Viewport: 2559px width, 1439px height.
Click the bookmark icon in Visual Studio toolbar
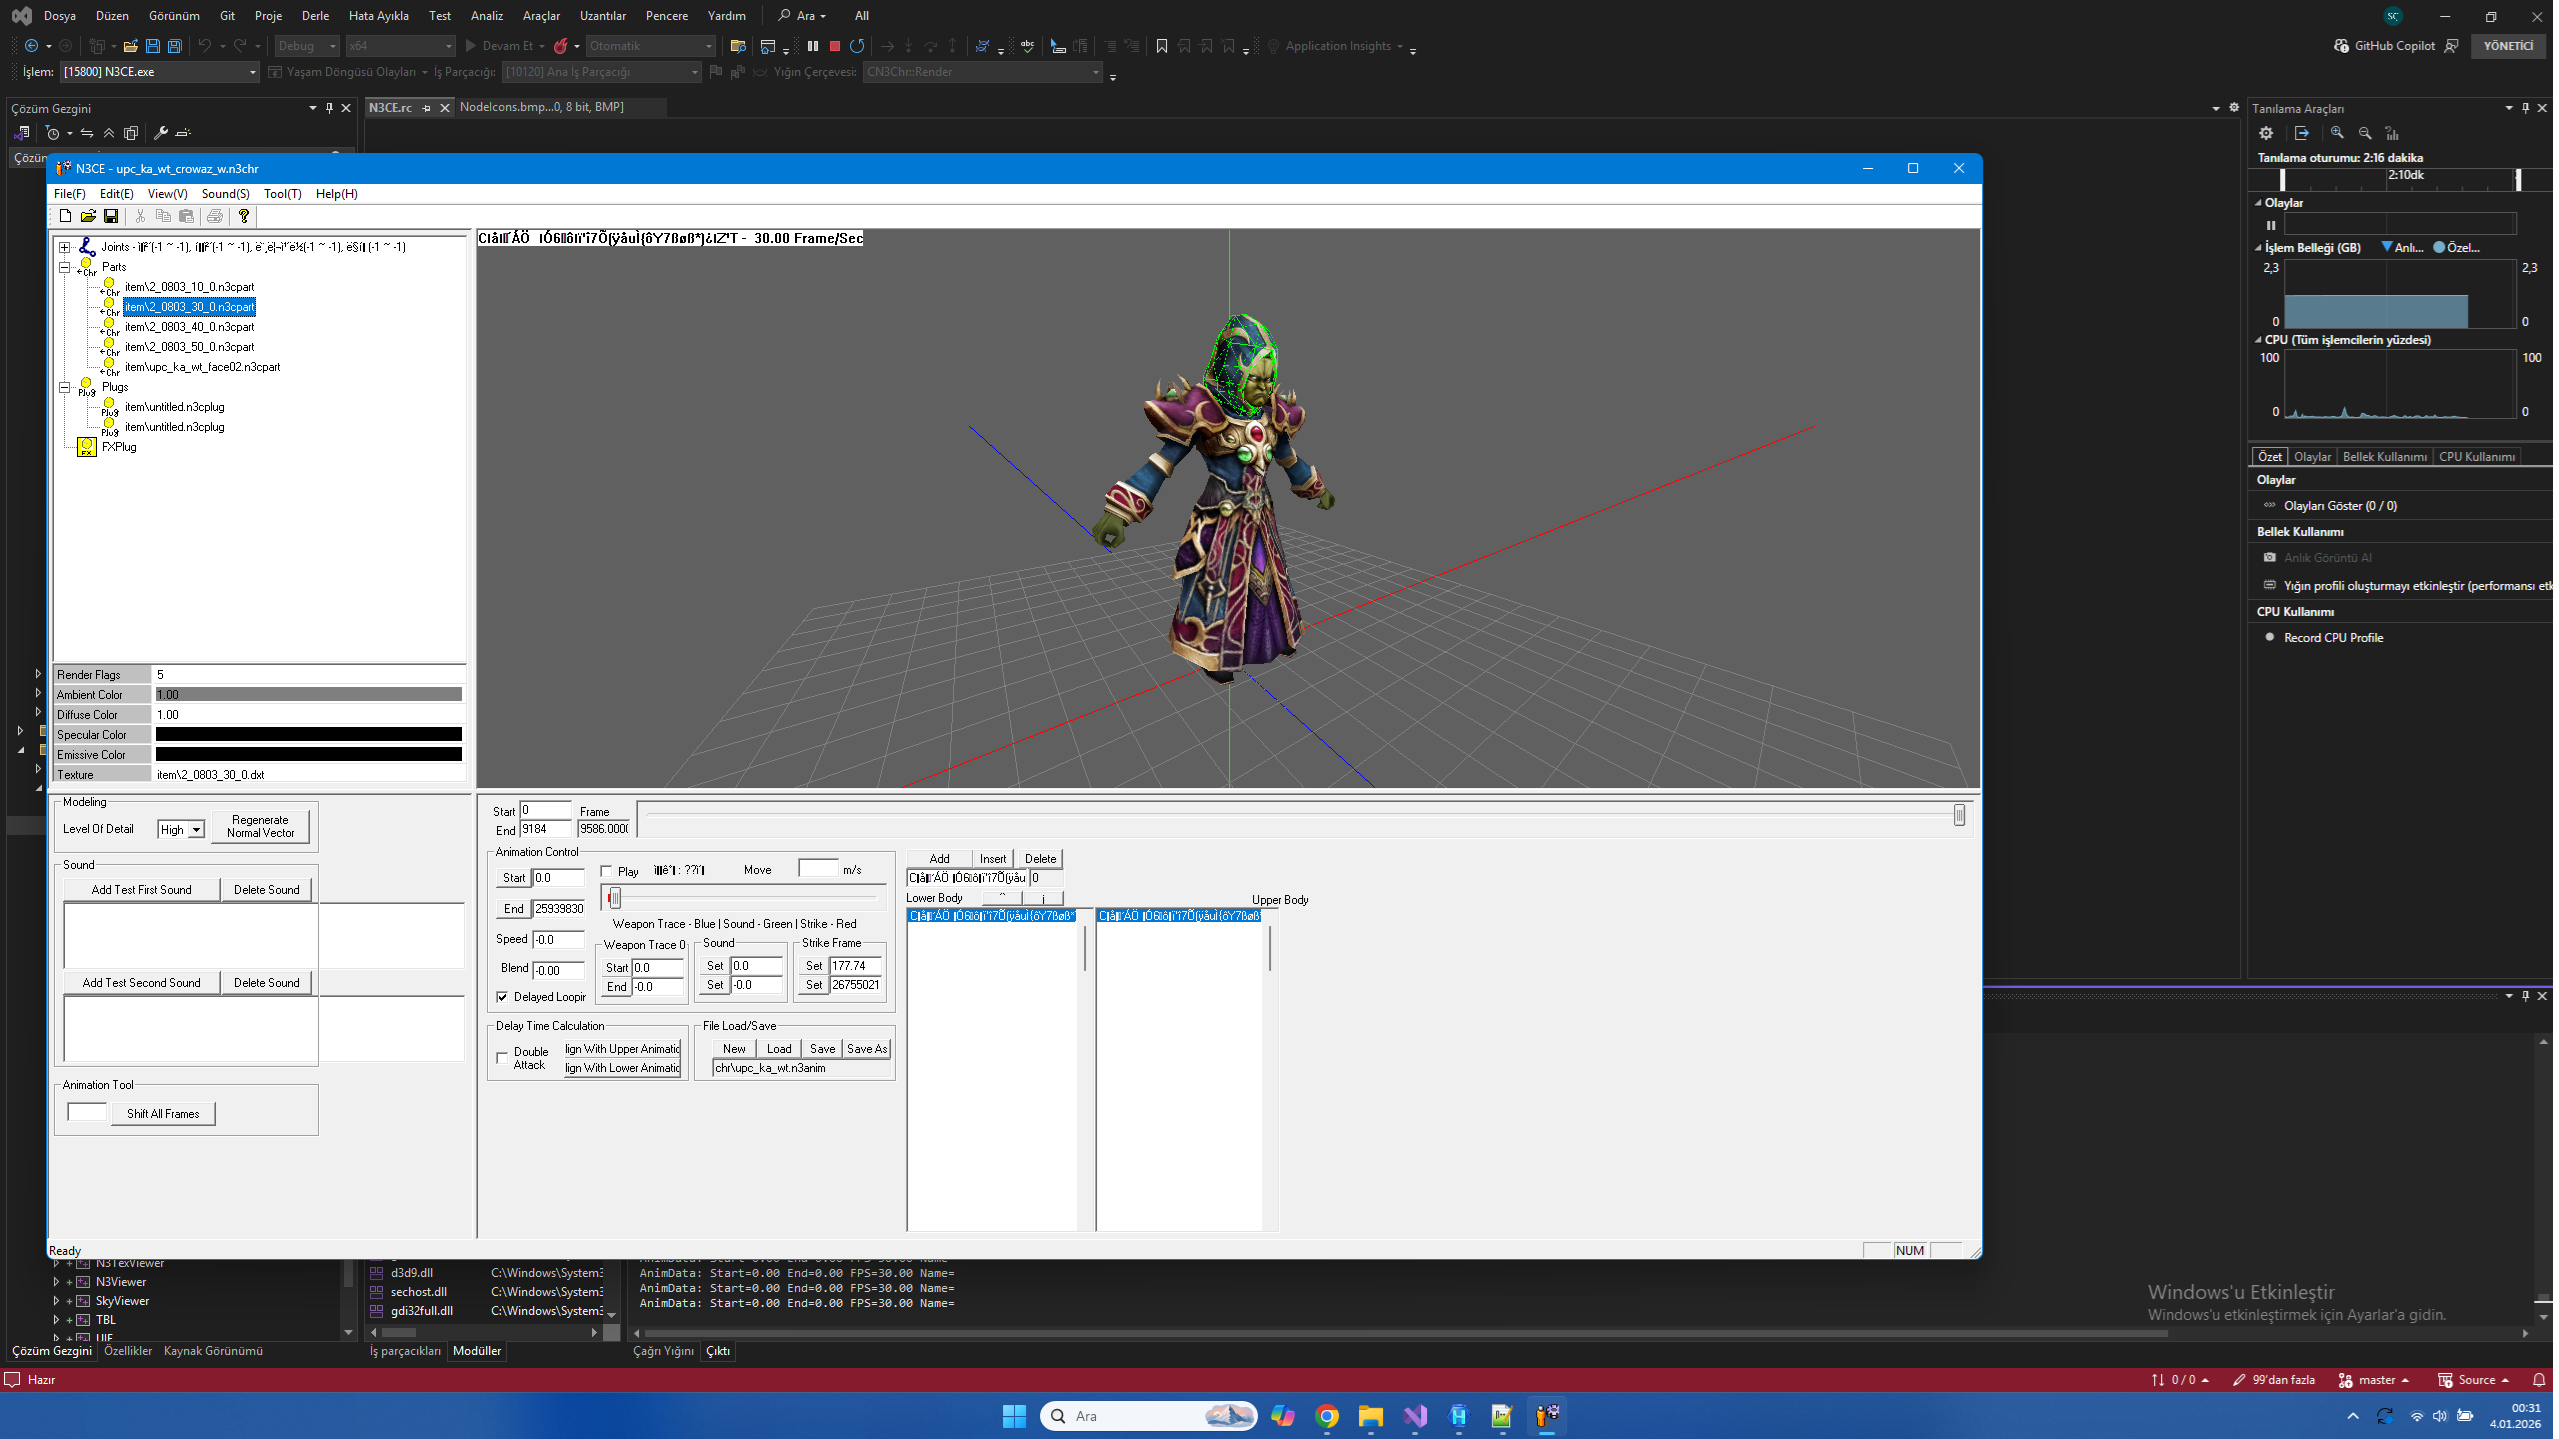pos(1162,46)
